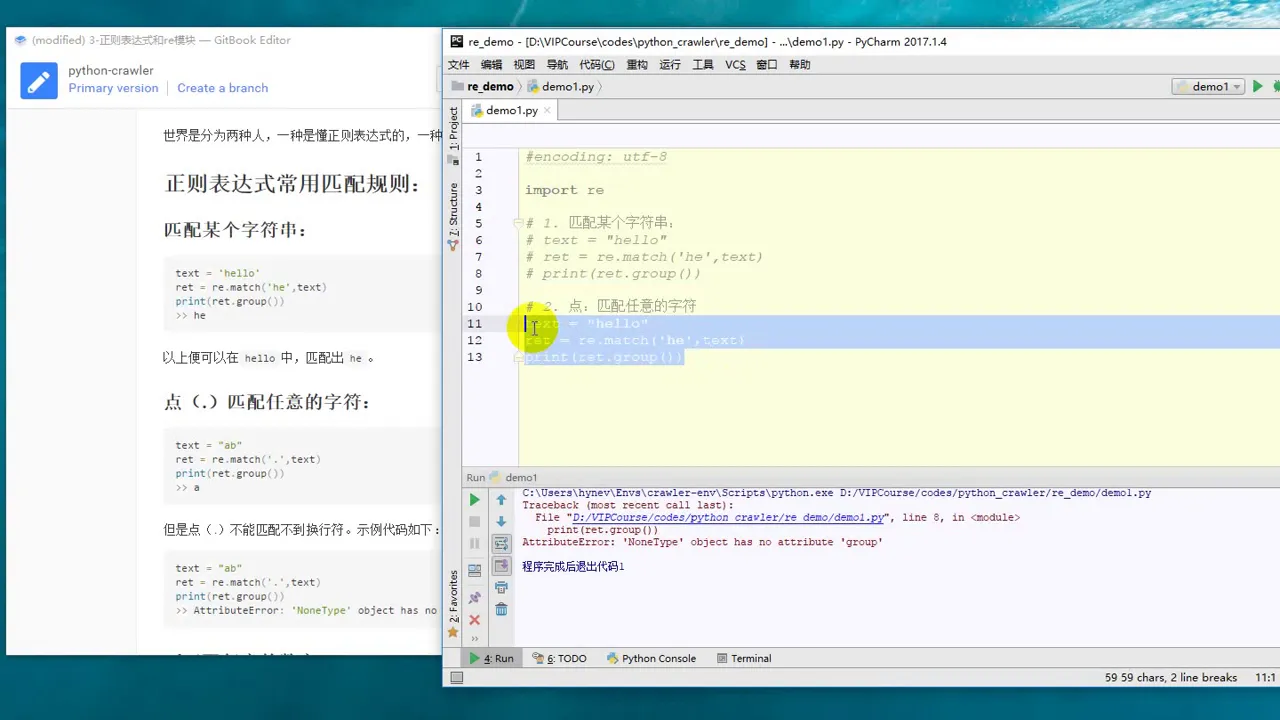Open the 视图 (View) menu
1280x720 pixels.
[524, 65]
